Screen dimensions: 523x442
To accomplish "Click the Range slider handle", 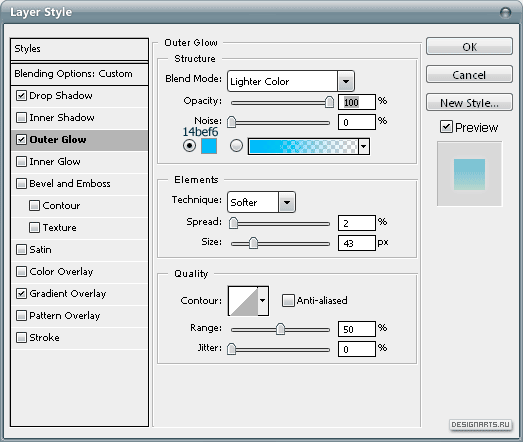I will 281,329.
